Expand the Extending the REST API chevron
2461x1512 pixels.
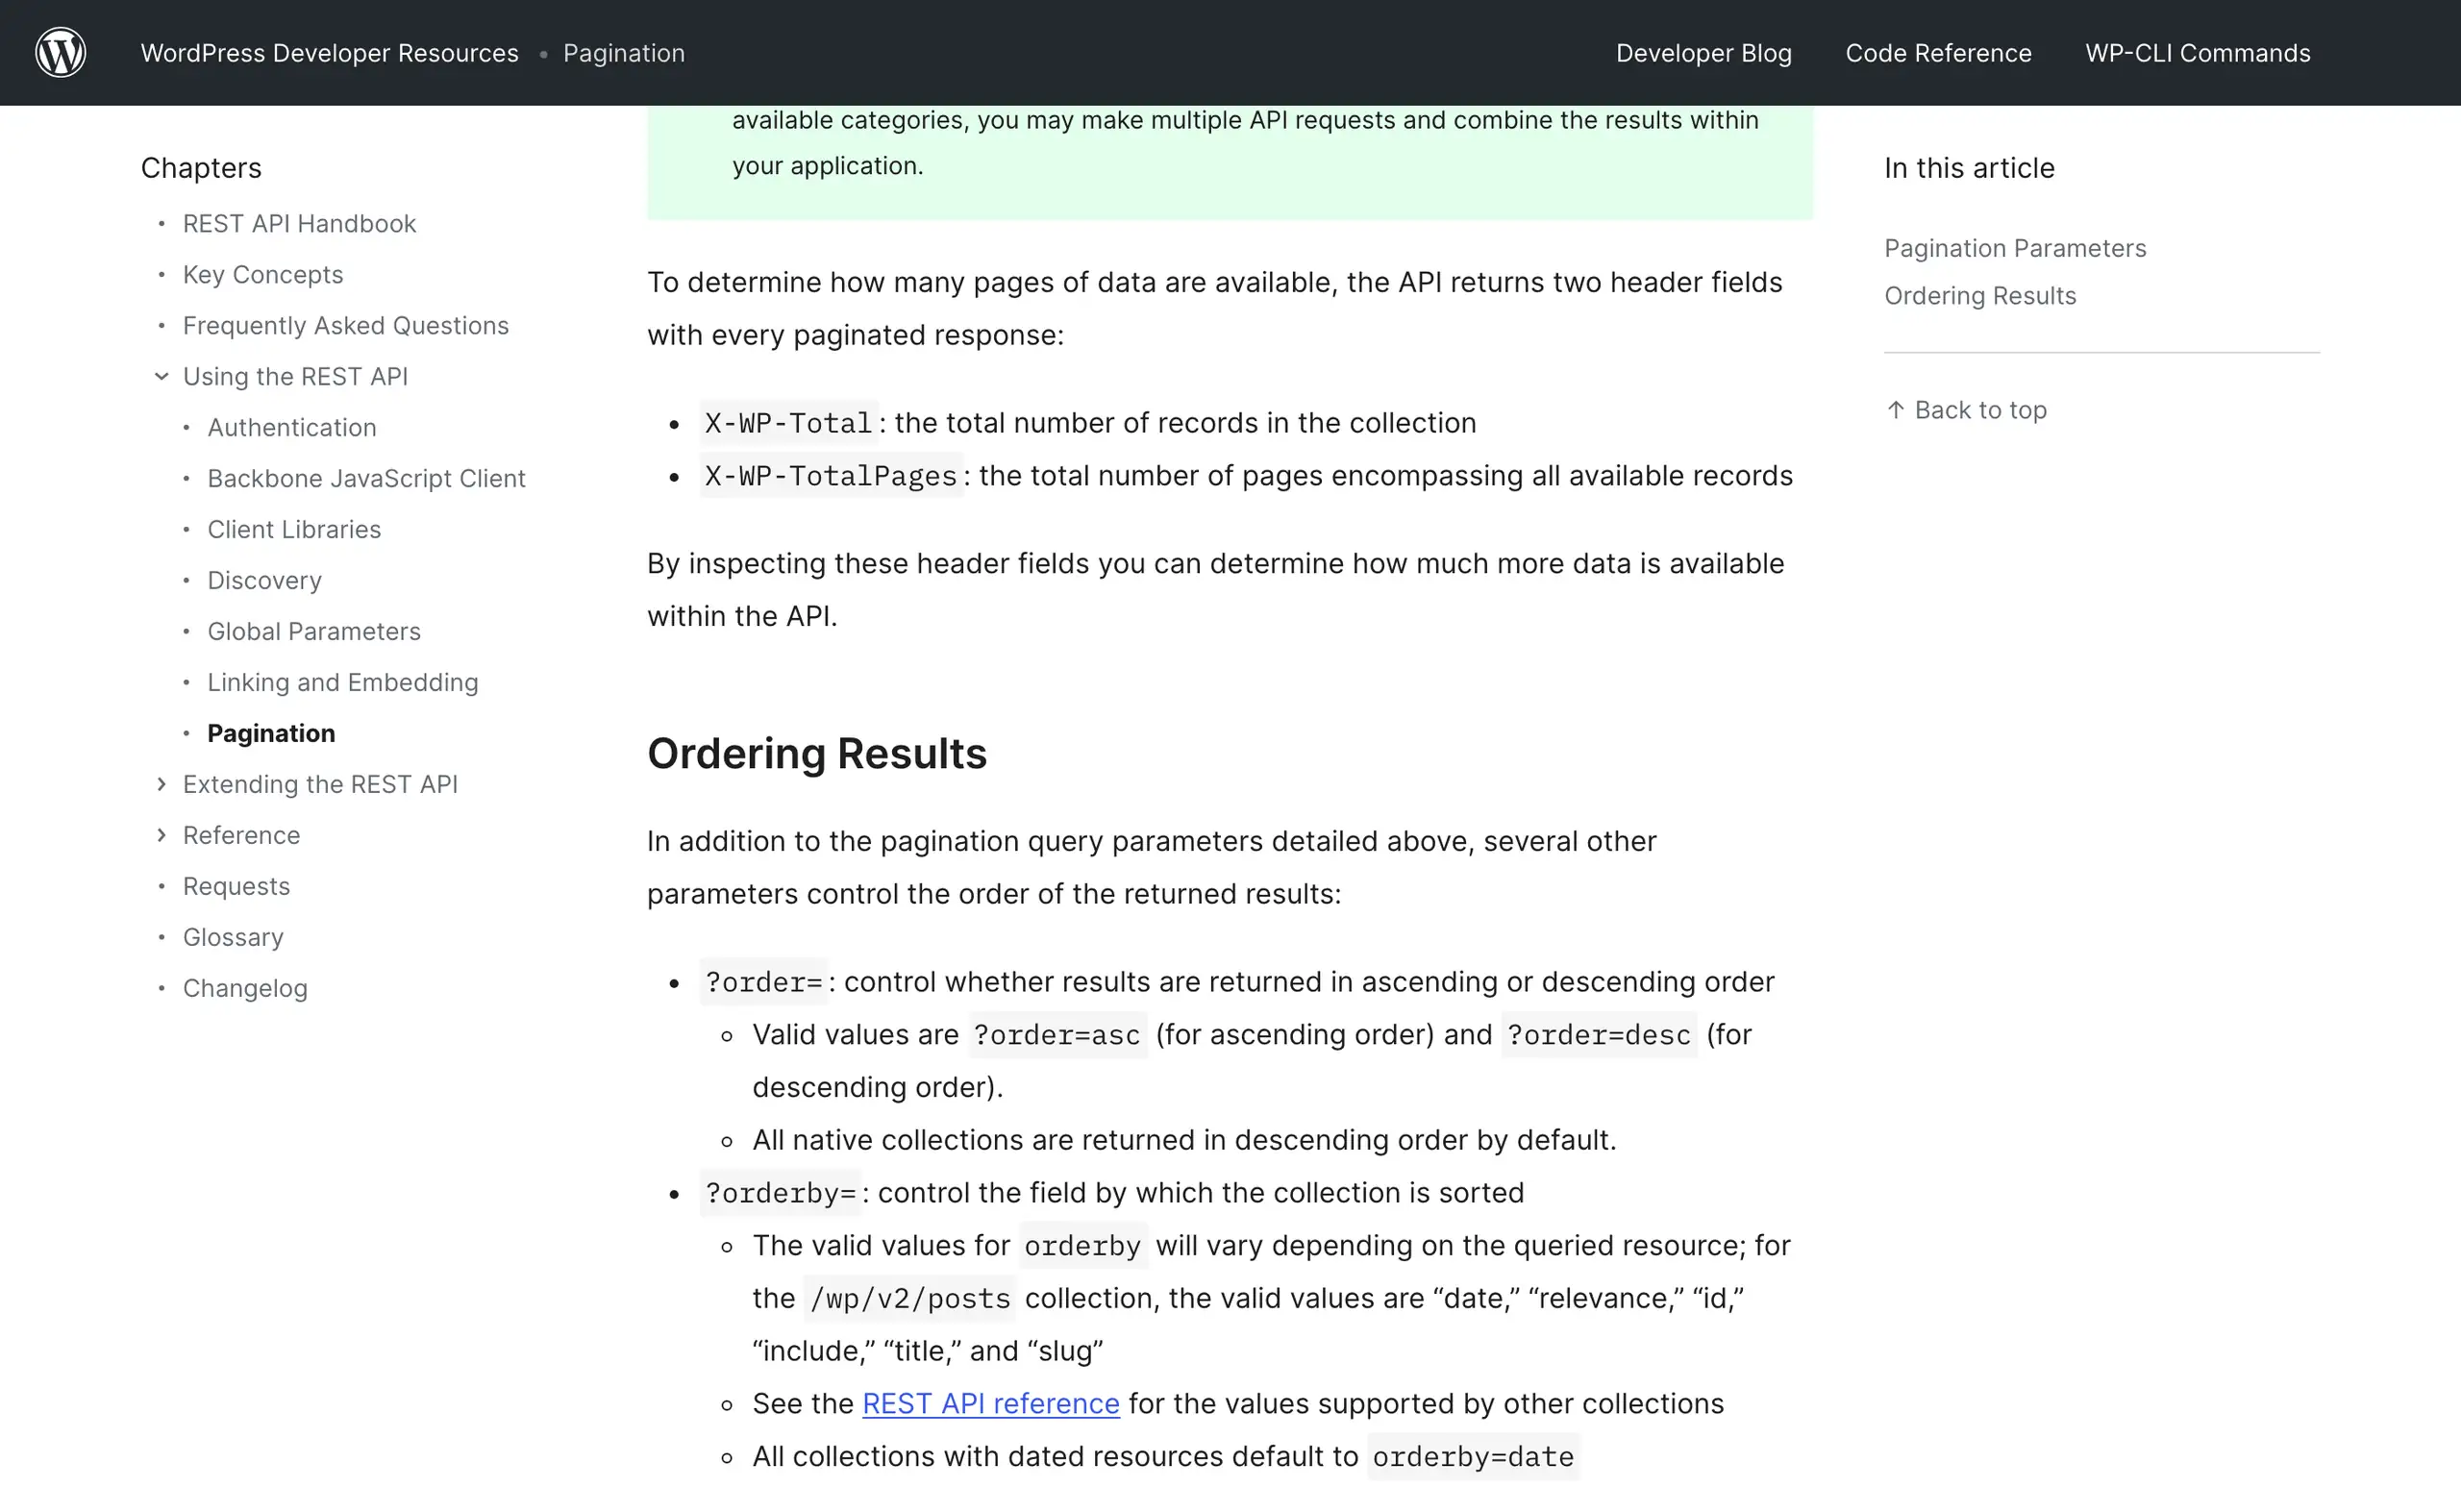161,784
